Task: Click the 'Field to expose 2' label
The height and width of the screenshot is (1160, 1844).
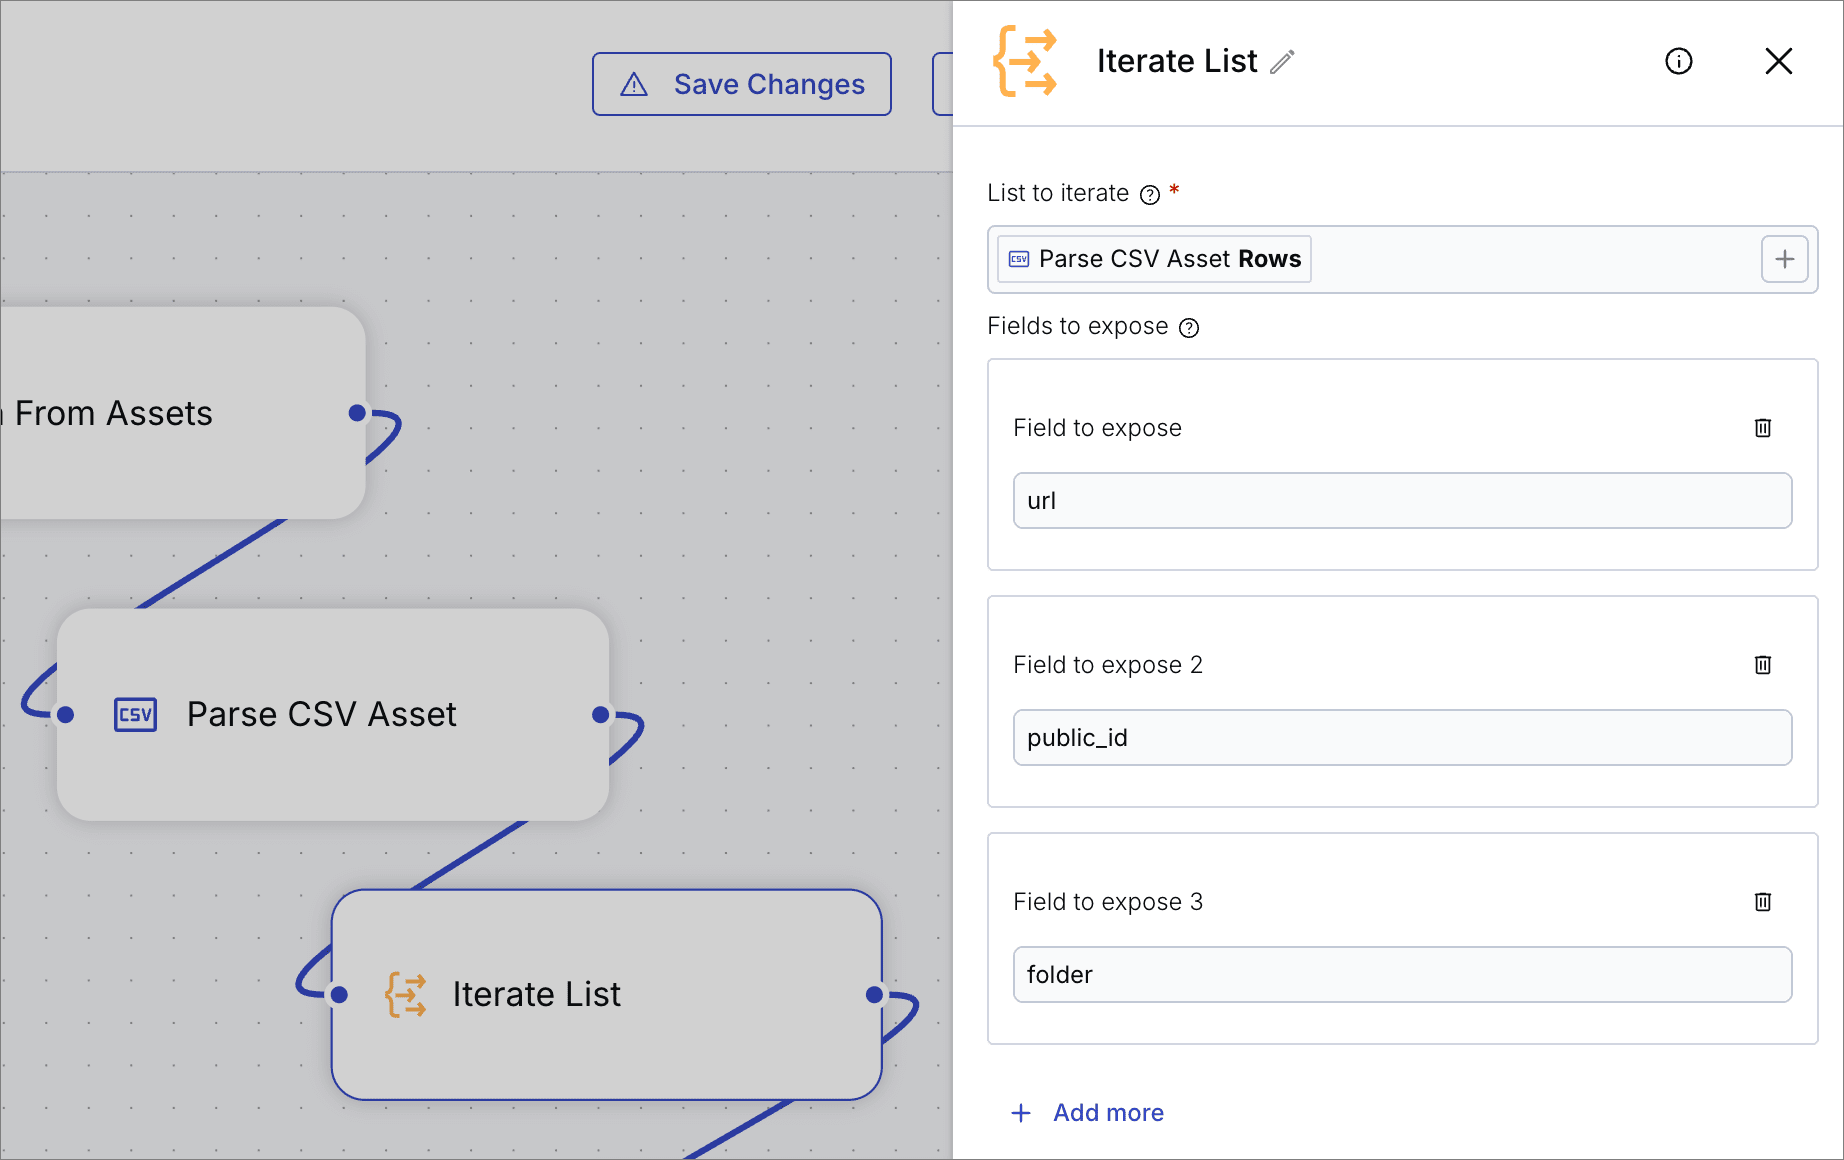Action: click(1108, 665)
